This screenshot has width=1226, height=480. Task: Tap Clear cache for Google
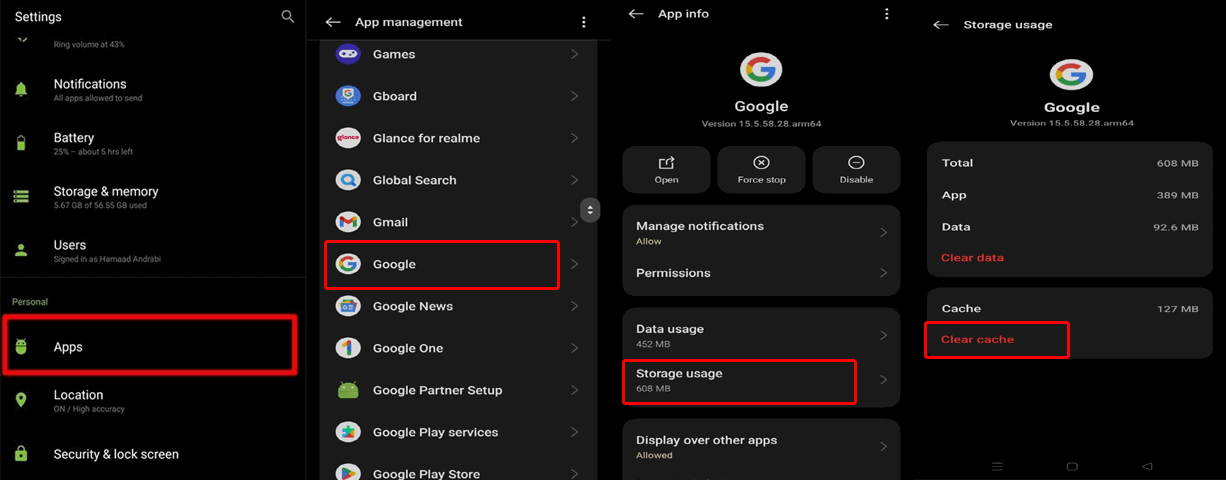(x=977, y=339)
